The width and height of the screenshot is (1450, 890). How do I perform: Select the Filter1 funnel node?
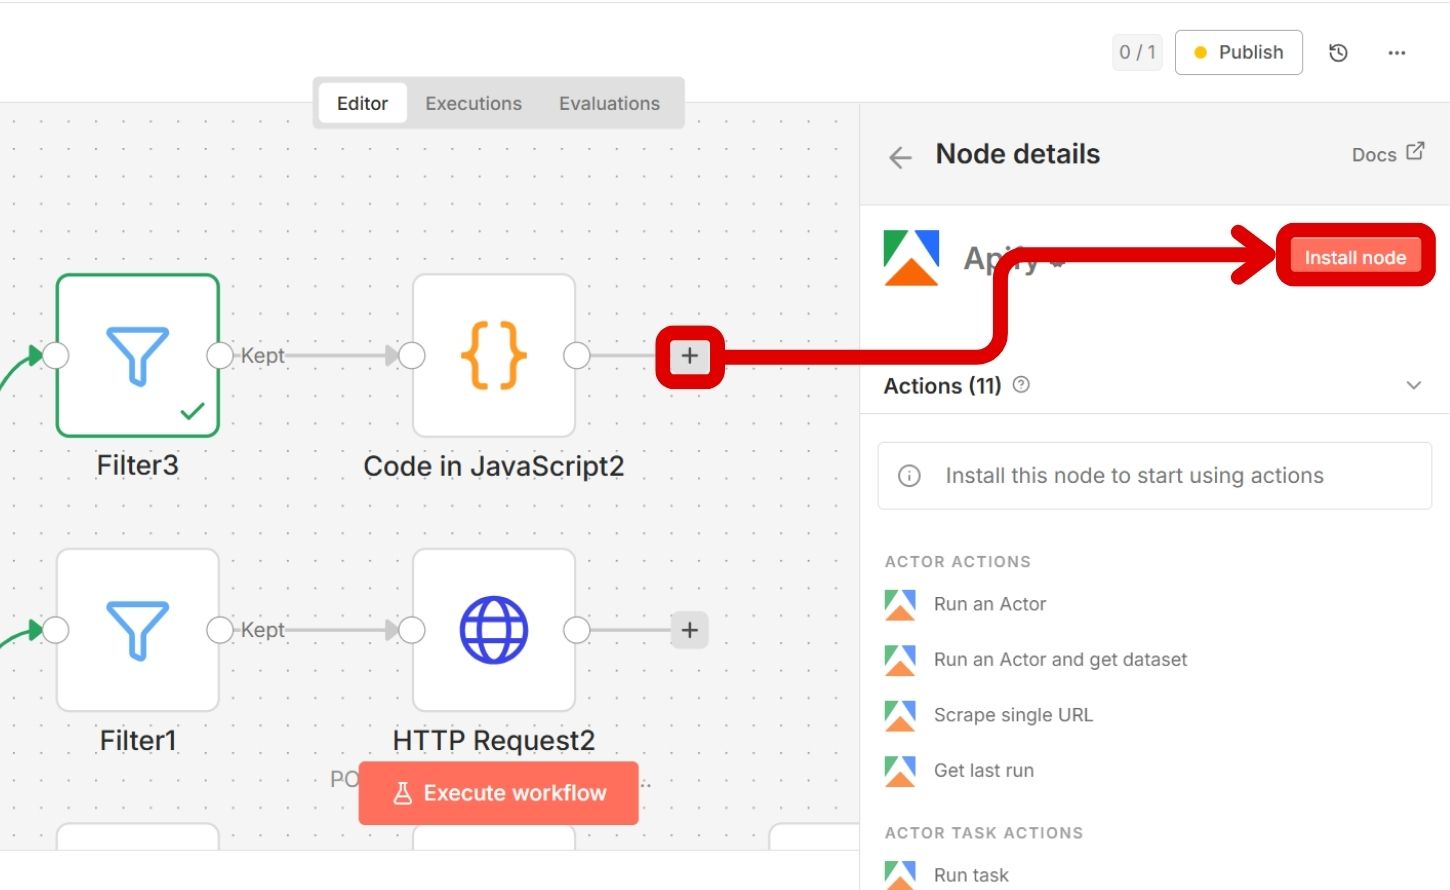137,630
